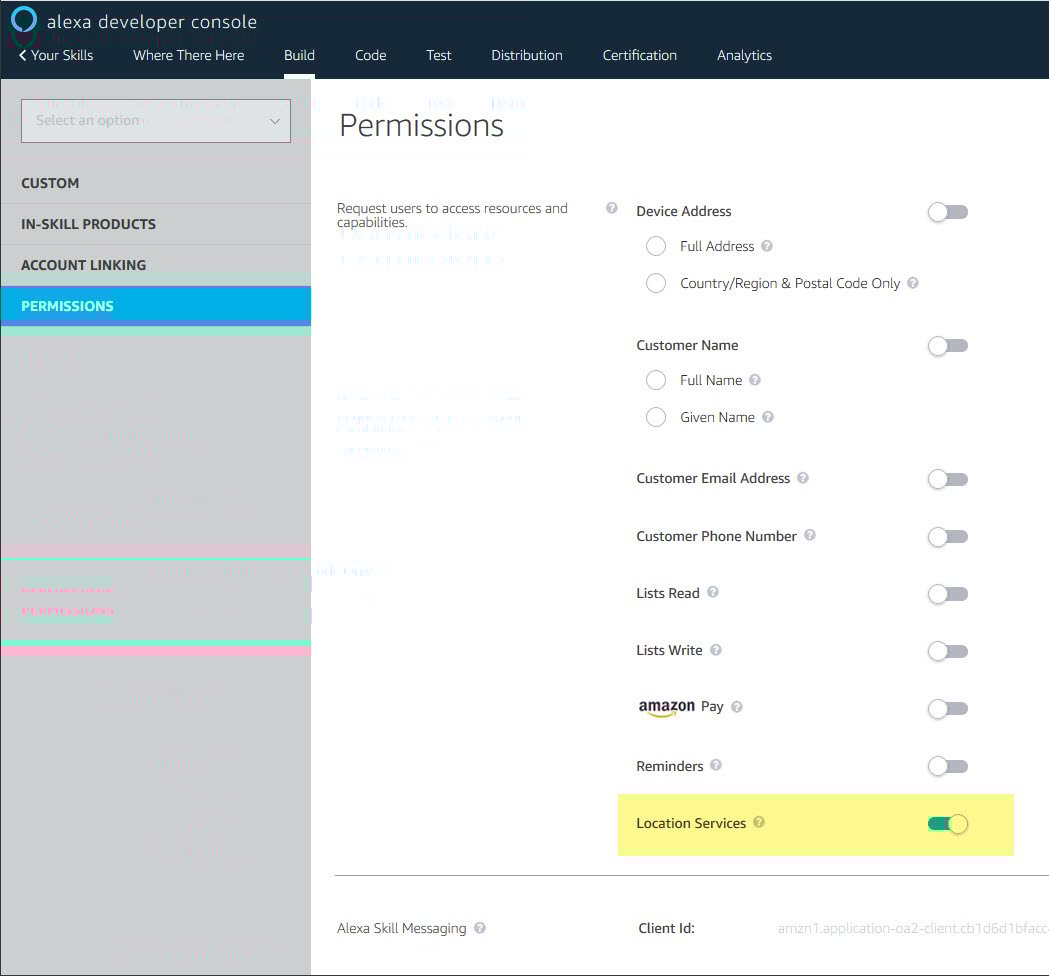The width and height of the screenshot is (1049, 976).
Task: Open Account Linking in the sidebar
Action: 83,265
